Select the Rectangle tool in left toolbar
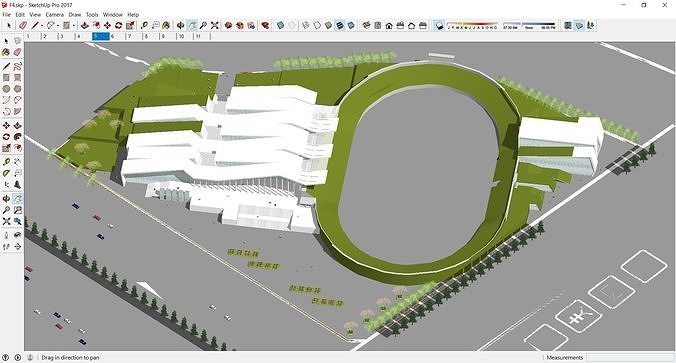This screenshot has height=363, width=676. click(x=6, y=77)
